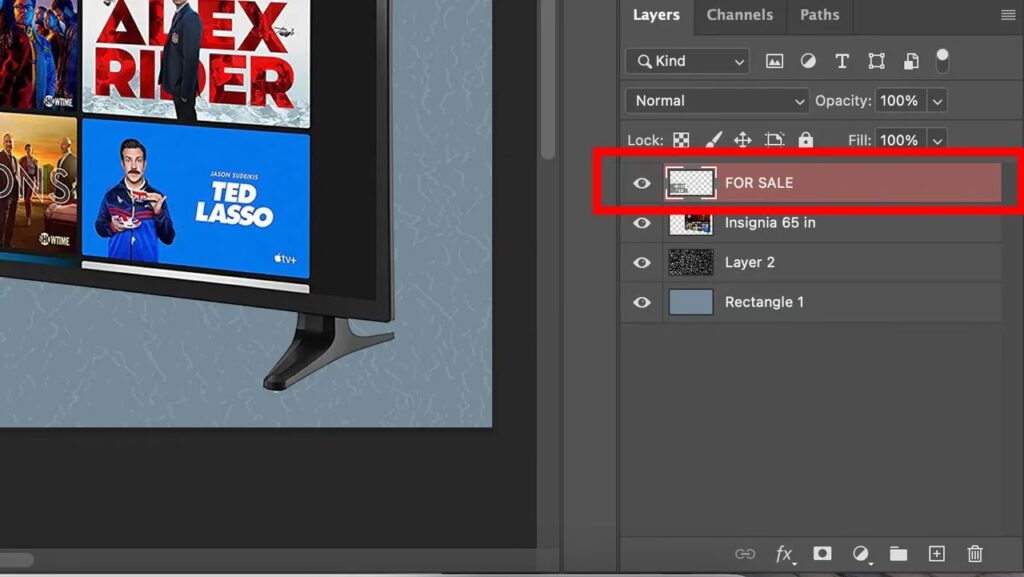The width and height of the screenshot is (1024, 577).
Task: Click the lock image pixels brush icon
Action: point(713,140)
